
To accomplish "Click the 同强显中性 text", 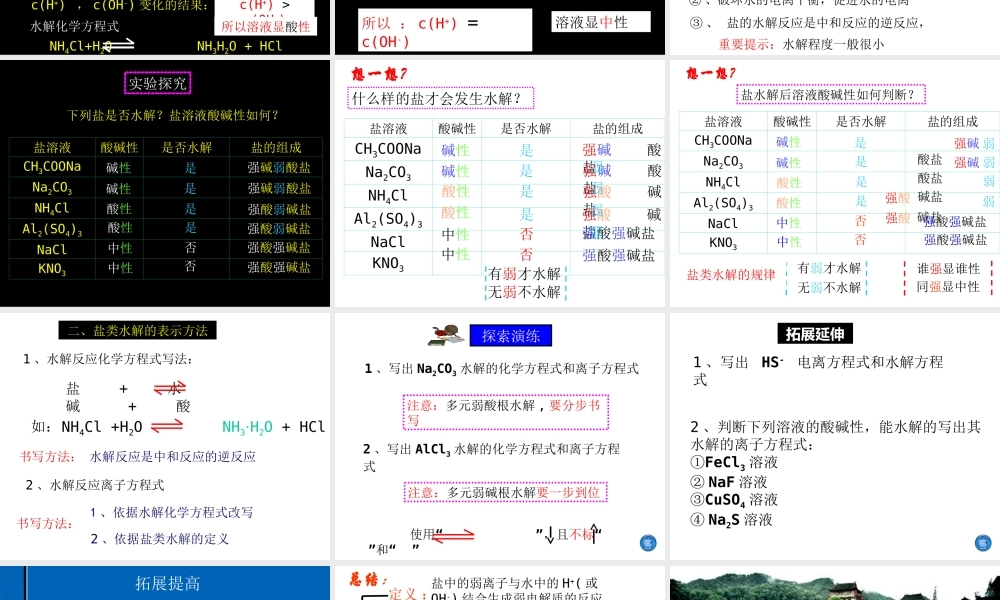I will coord(948,287).
